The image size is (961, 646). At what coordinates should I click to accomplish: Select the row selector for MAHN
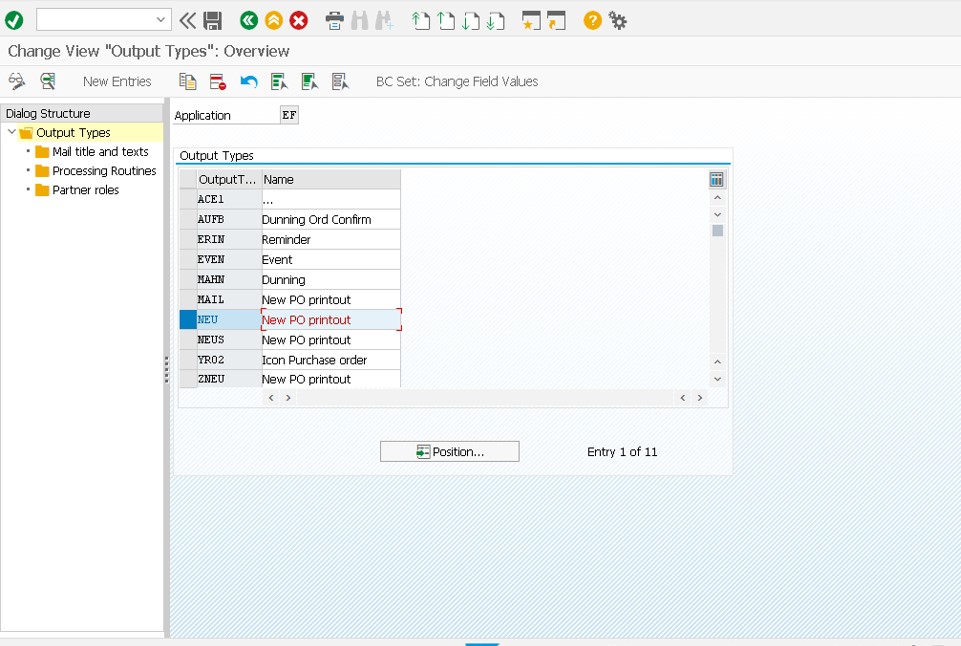188,279
